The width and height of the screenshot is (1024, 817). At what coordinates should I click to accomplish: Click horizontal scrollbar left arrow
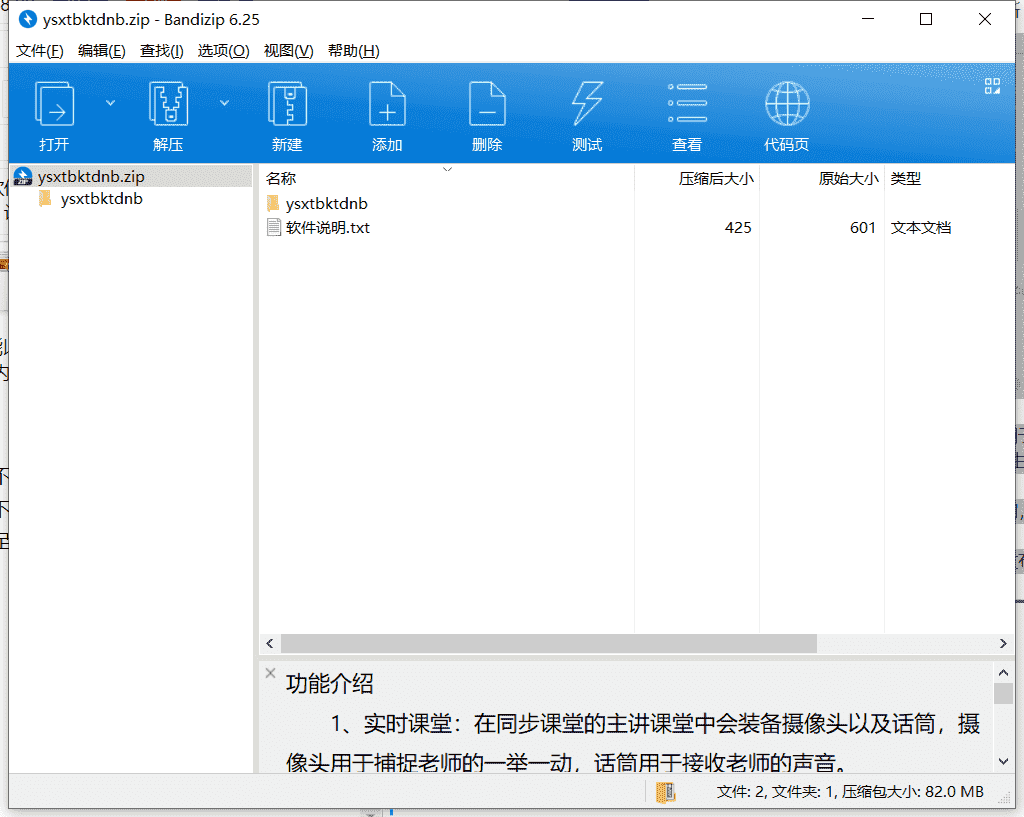click(x=270, y=643)
